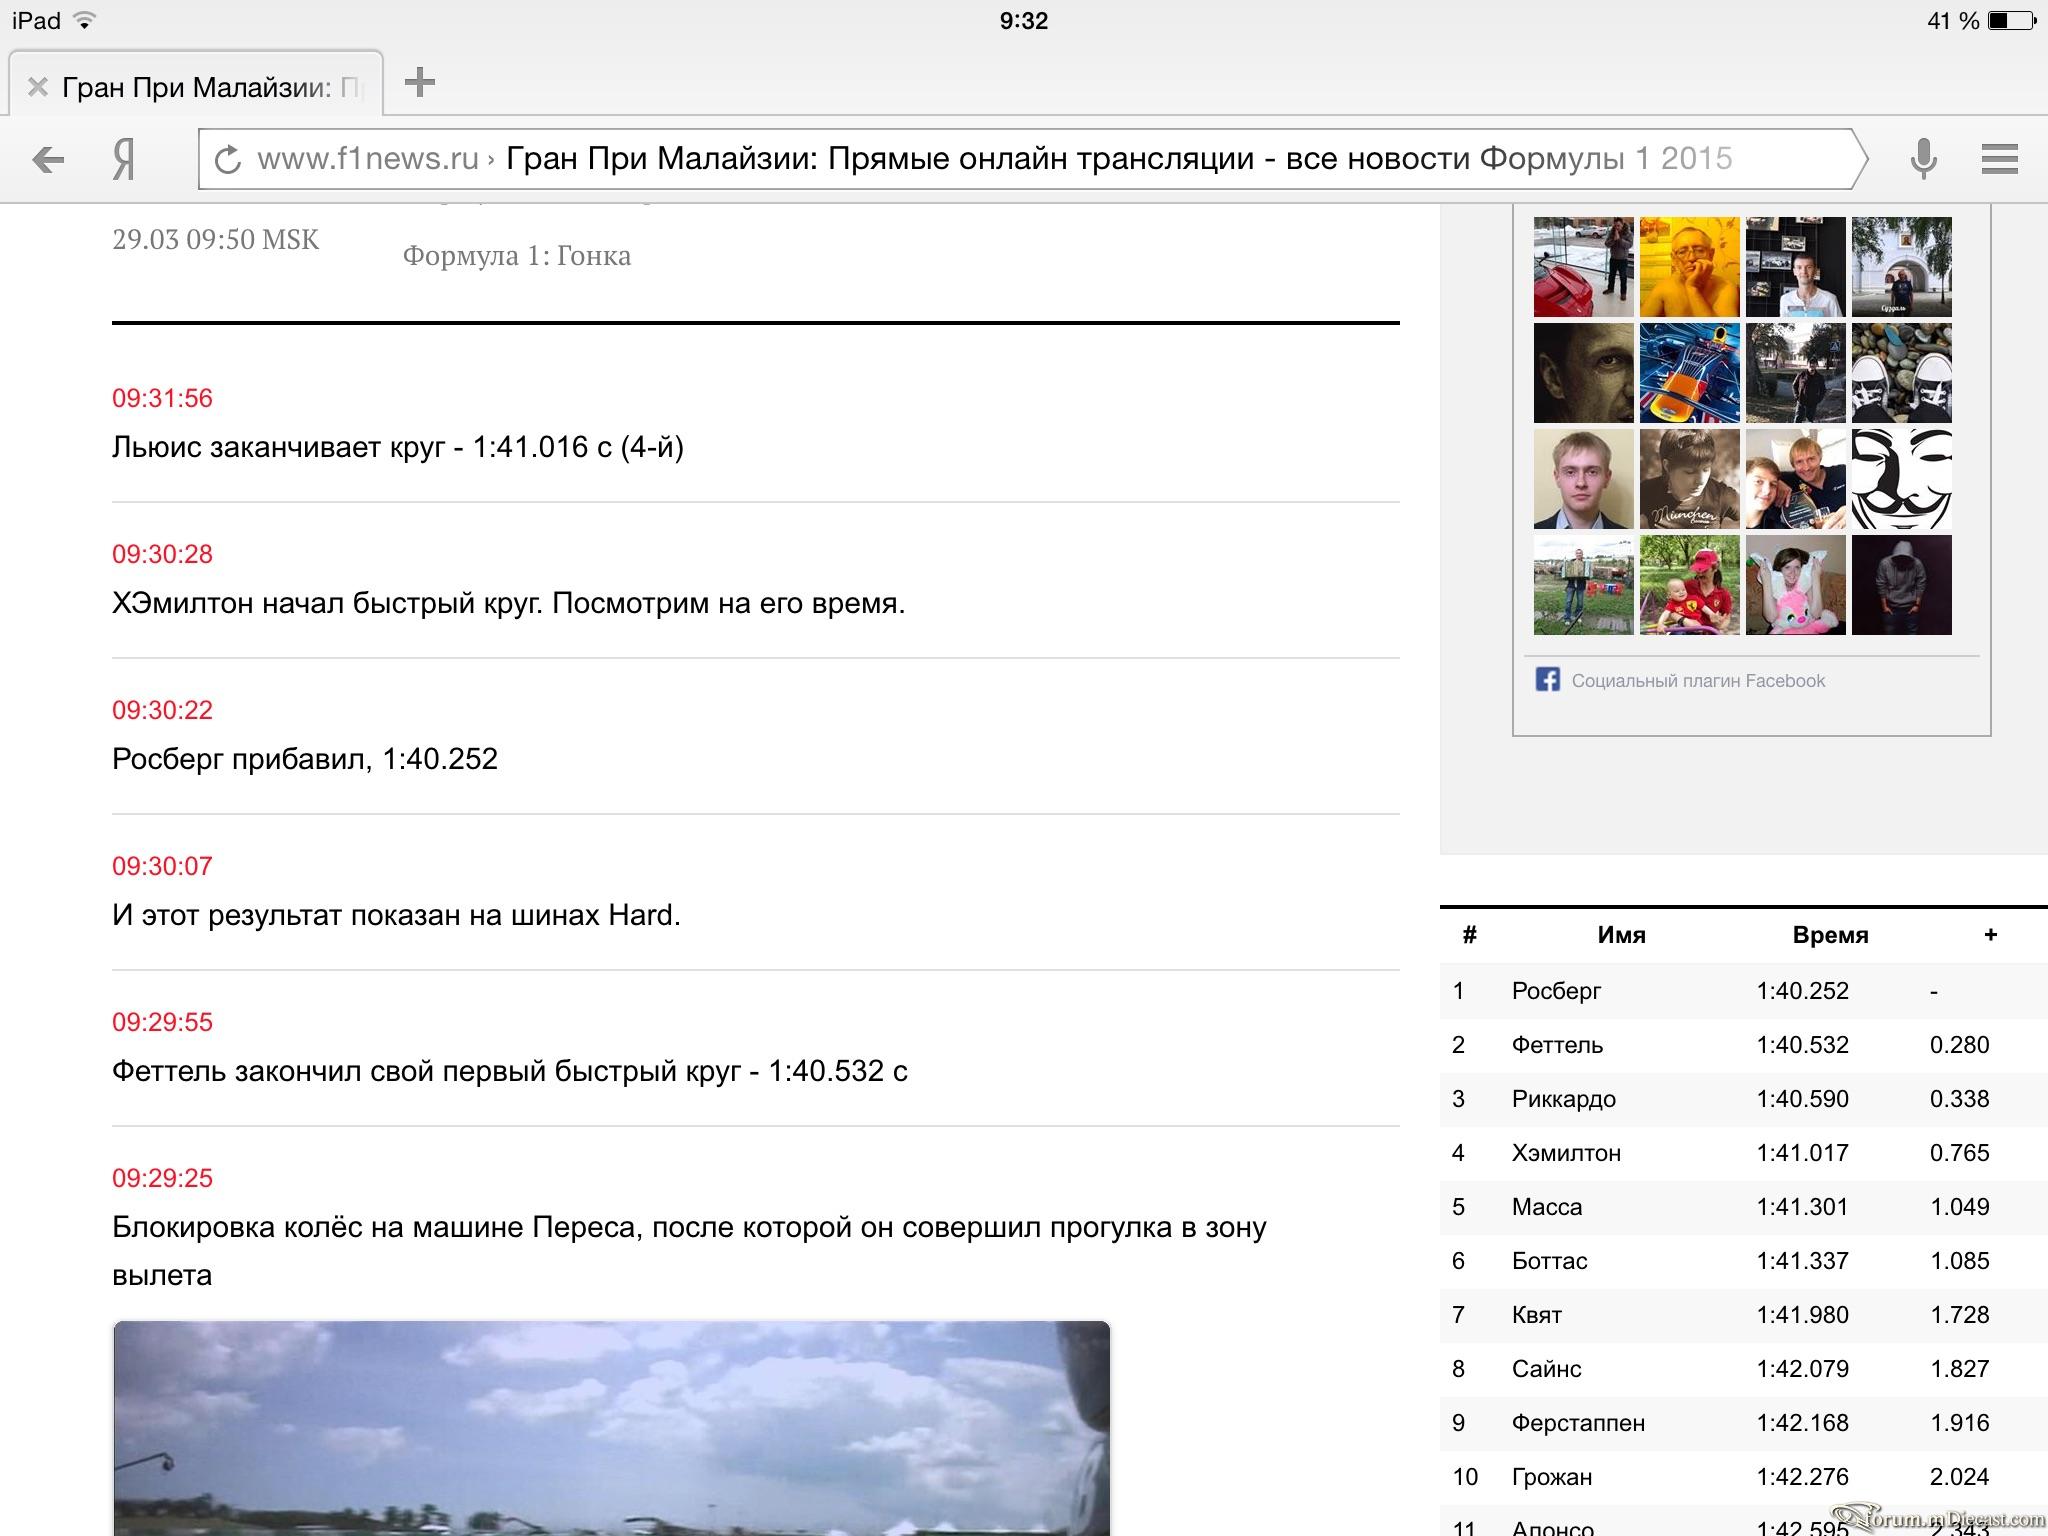Click text 'Росберг прибавил, 1:40.252'
Image resolution: width=2048 pixels, height=1536 pixels.
coord(305,759)
